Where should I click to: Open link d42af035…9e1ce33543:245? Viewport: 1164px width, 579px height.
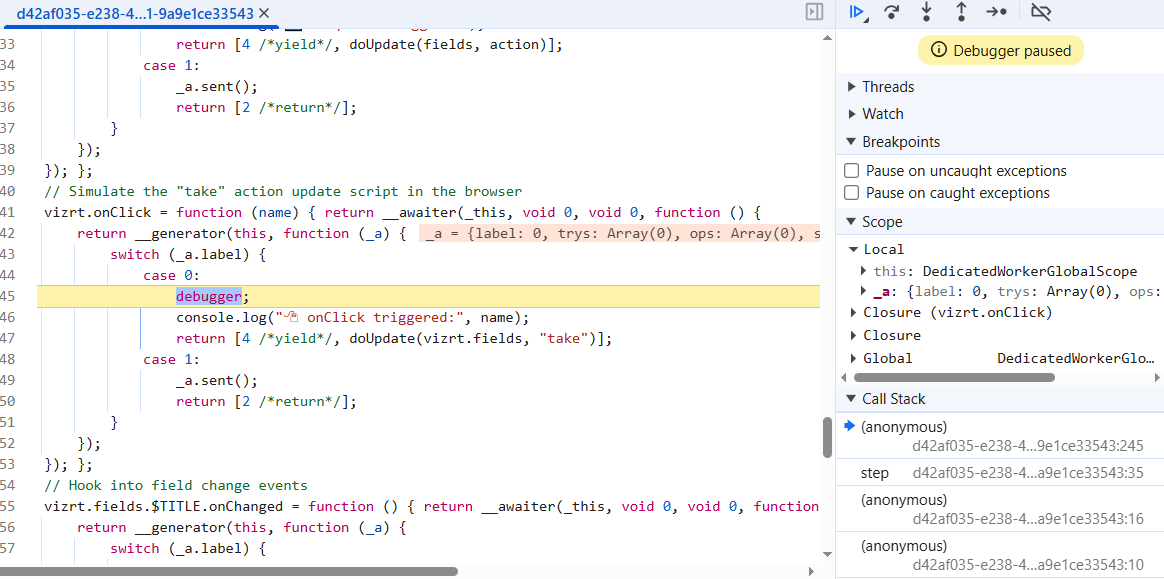click(x=1027, y=446)
